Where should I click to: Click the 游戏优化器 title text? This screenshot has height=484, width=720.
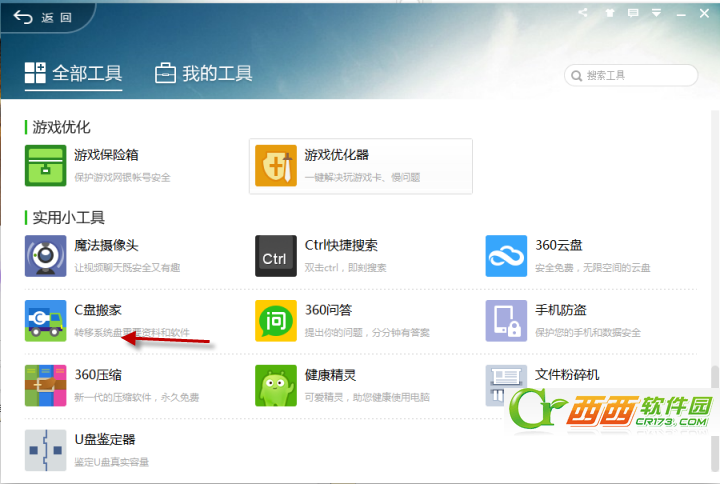(337, 155)
